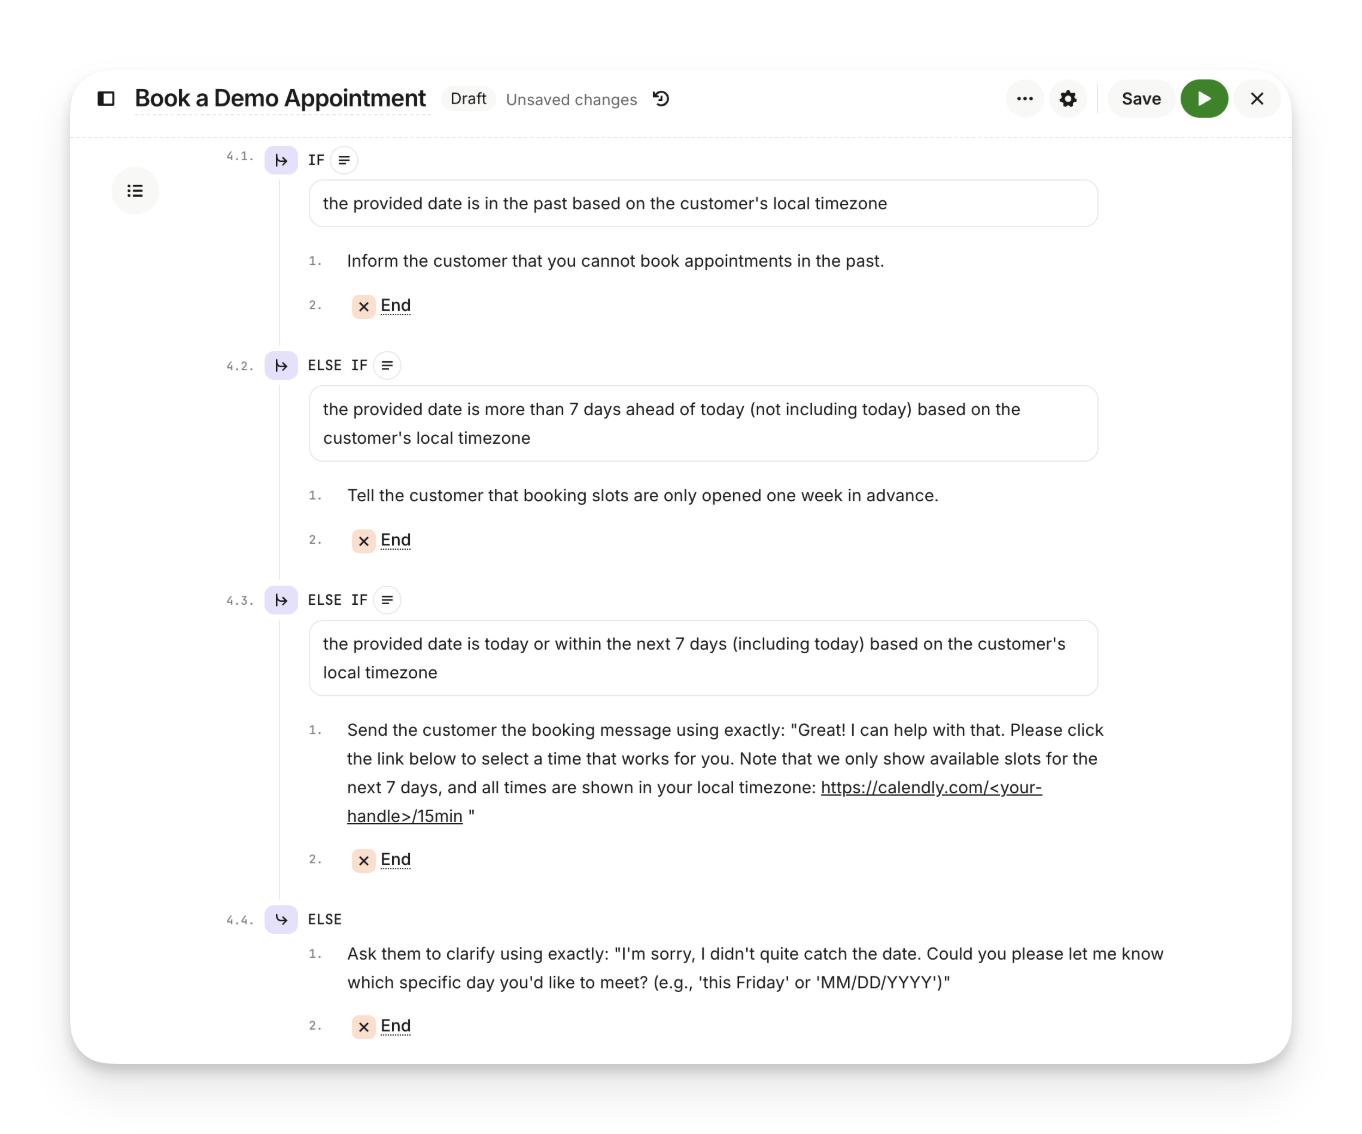The width and height of the screenshot is (1362, 1134).
Task: Collapse the 4.3 ELSE IF branch icon
Action: click(x=281, y=600)
